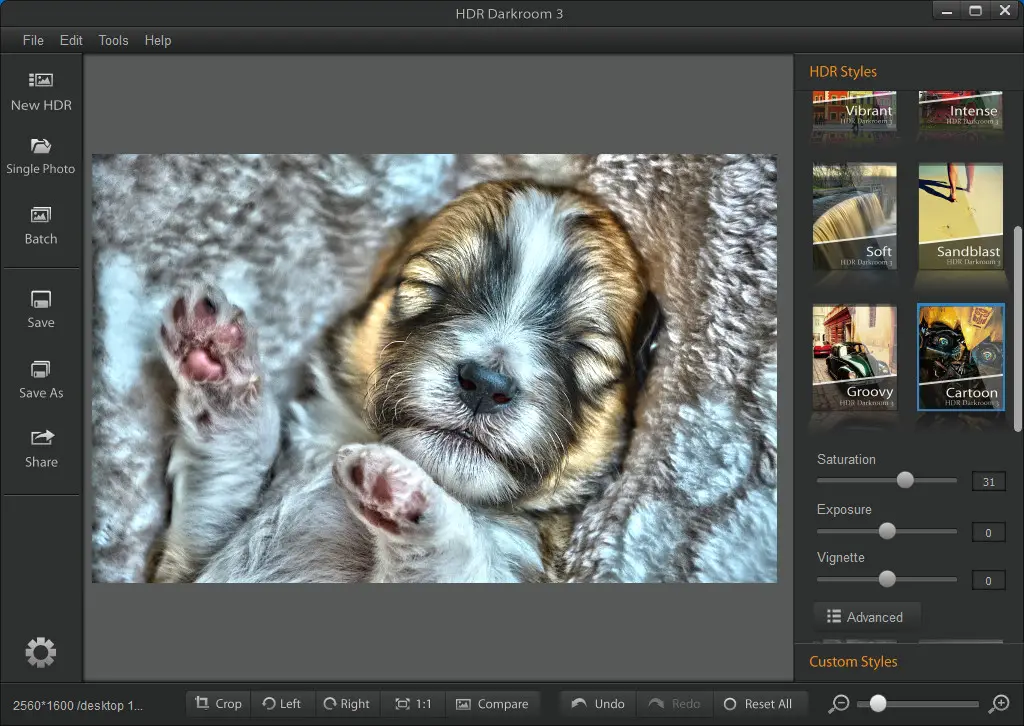Activate the Crop tool
1024x726 pixels.
coord(218,704)
